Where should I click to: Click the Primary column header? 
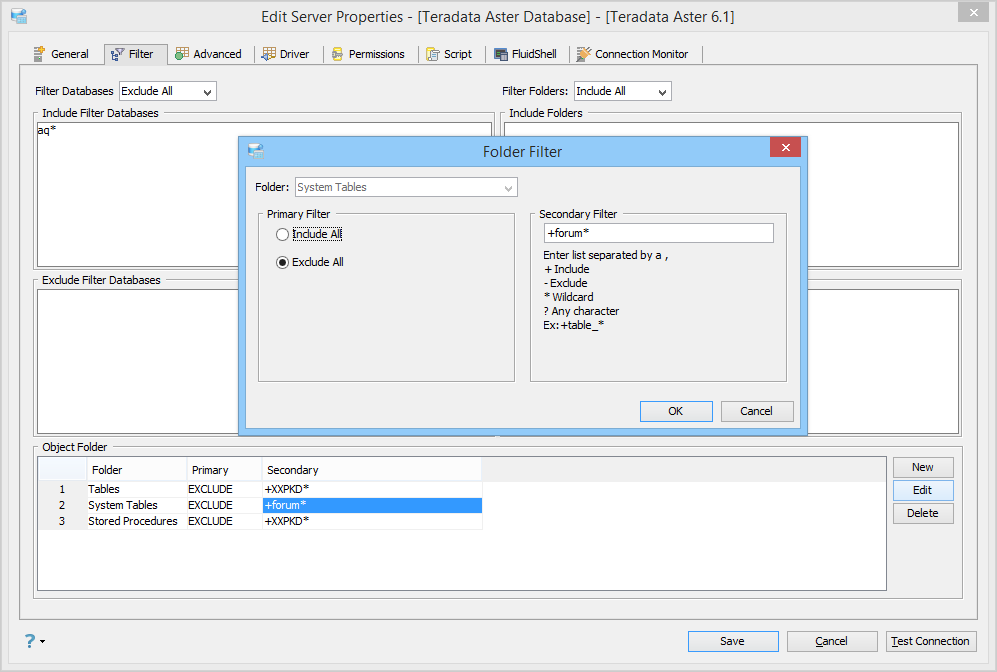click(224, 470)
